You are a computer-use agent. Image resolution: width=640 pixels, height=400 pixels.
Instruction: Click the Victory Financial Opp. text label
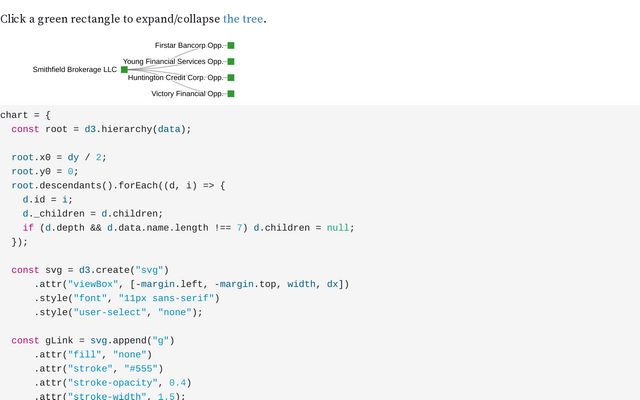[x=187, y=94]
